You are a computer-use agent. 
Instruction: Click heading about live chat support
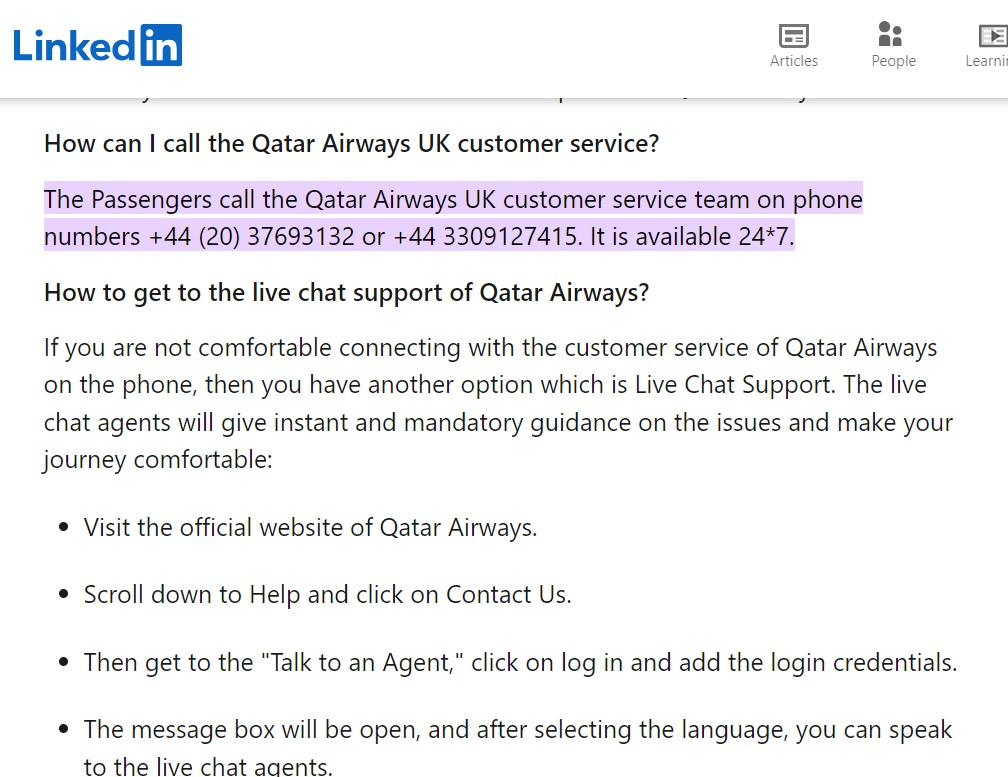pos(346,292)
